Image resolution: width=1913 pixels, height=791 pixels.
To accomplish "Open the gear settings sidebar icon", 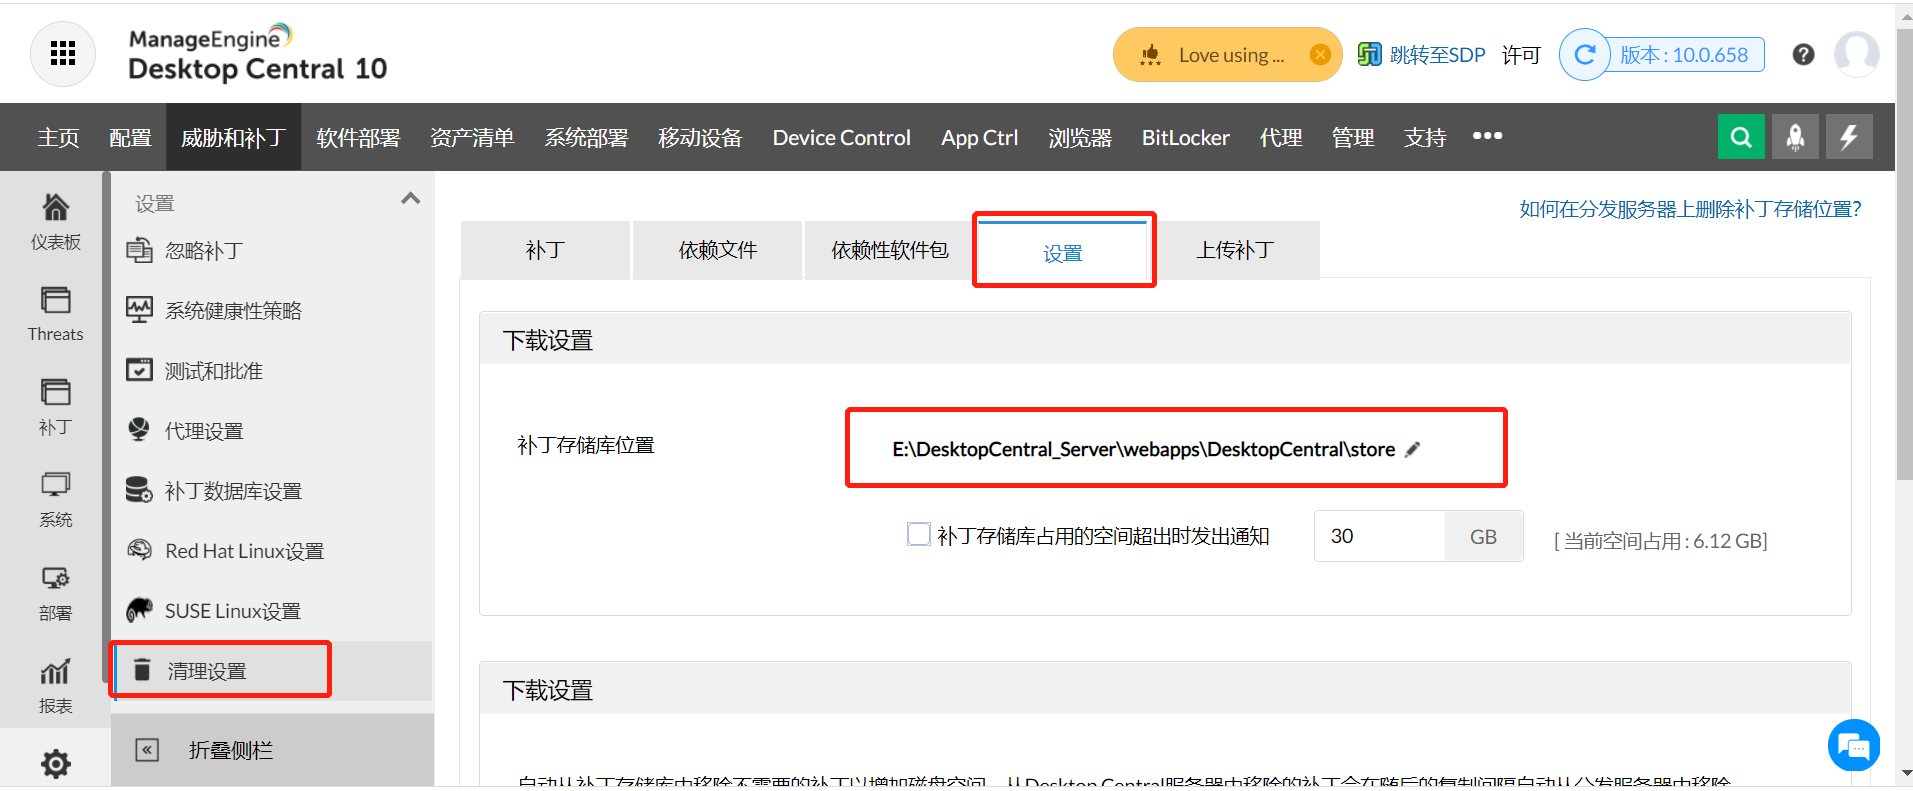I will 56,764.
